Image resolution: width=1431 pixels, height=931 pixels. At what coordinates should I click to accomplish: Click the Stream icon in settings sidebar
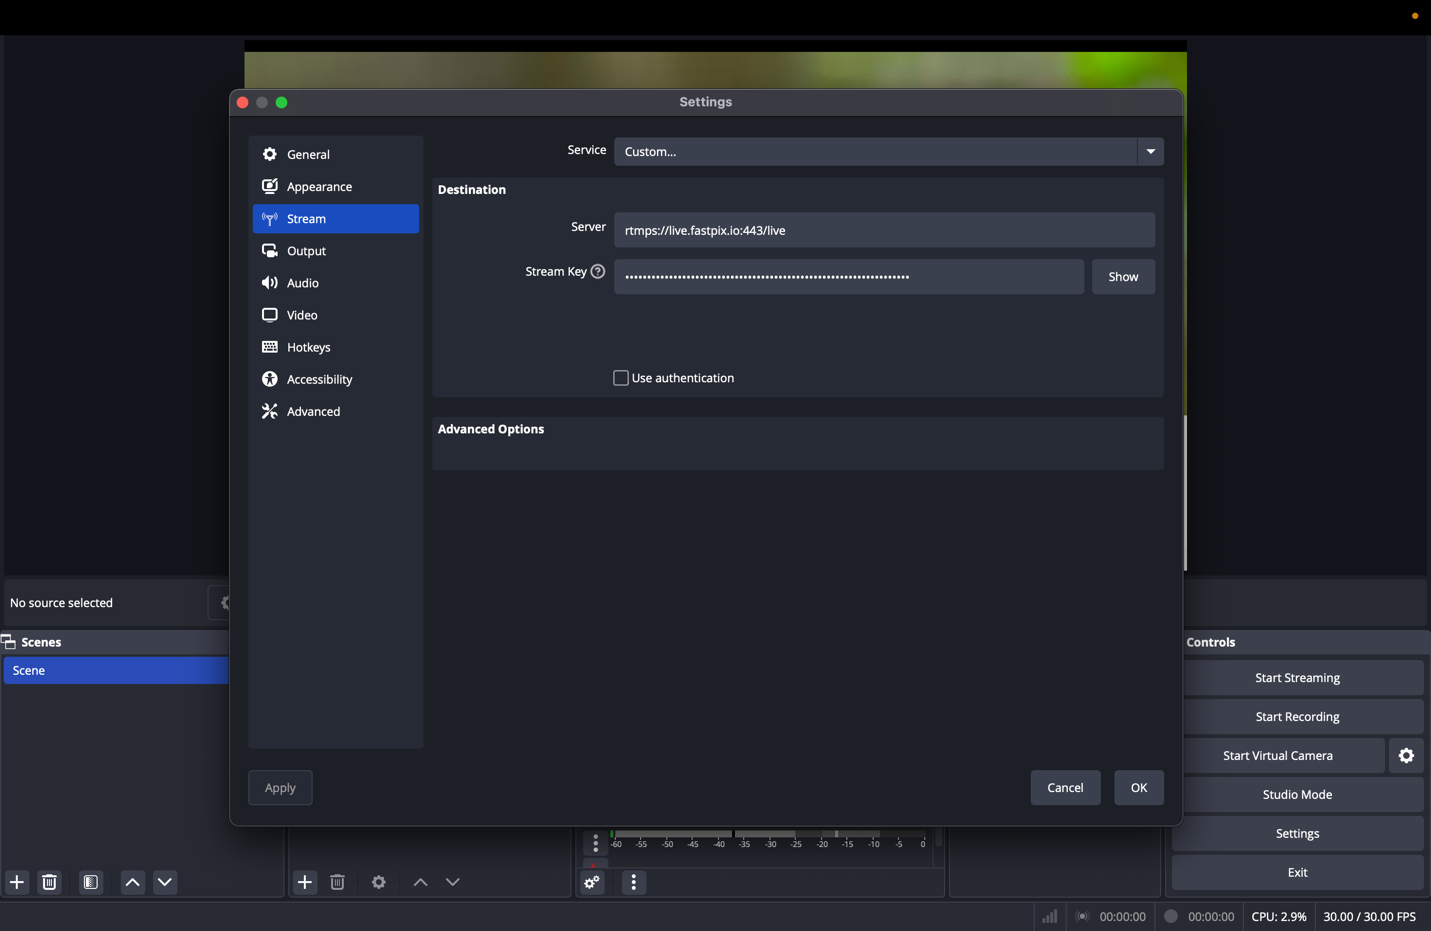[270, 218]
